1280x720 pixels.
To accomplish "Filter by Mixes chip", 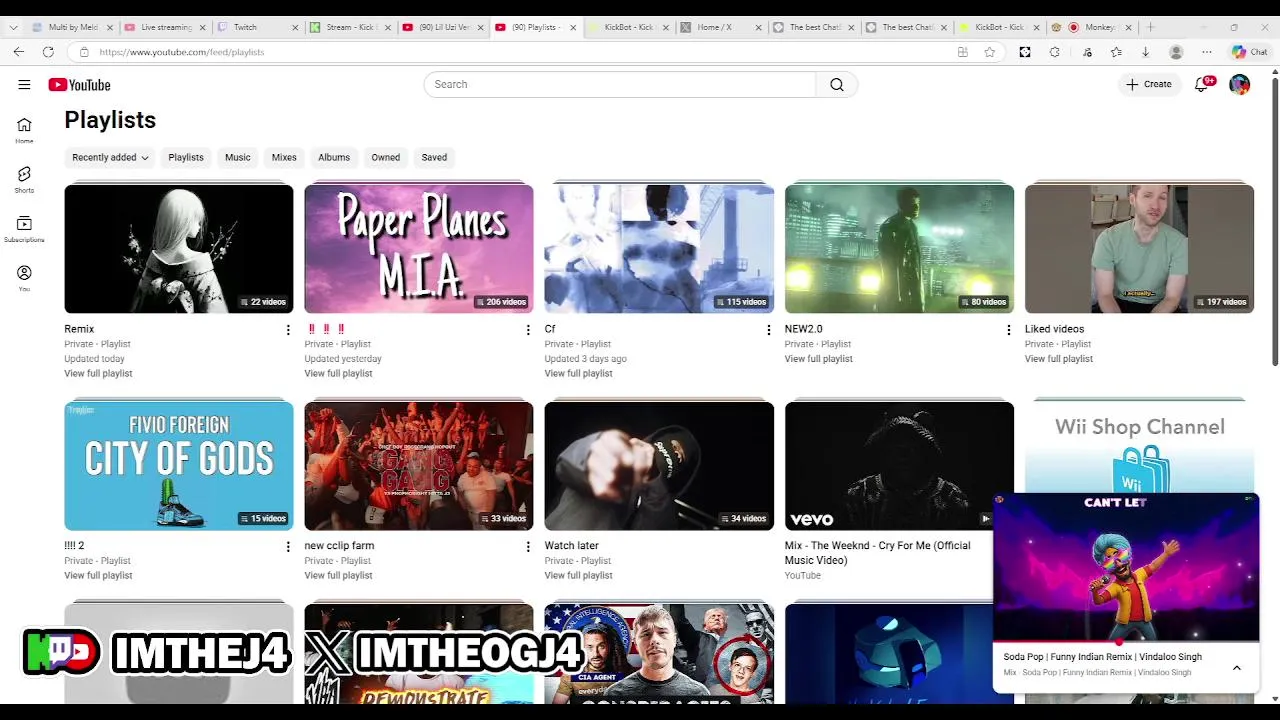I will pos(284,157).
